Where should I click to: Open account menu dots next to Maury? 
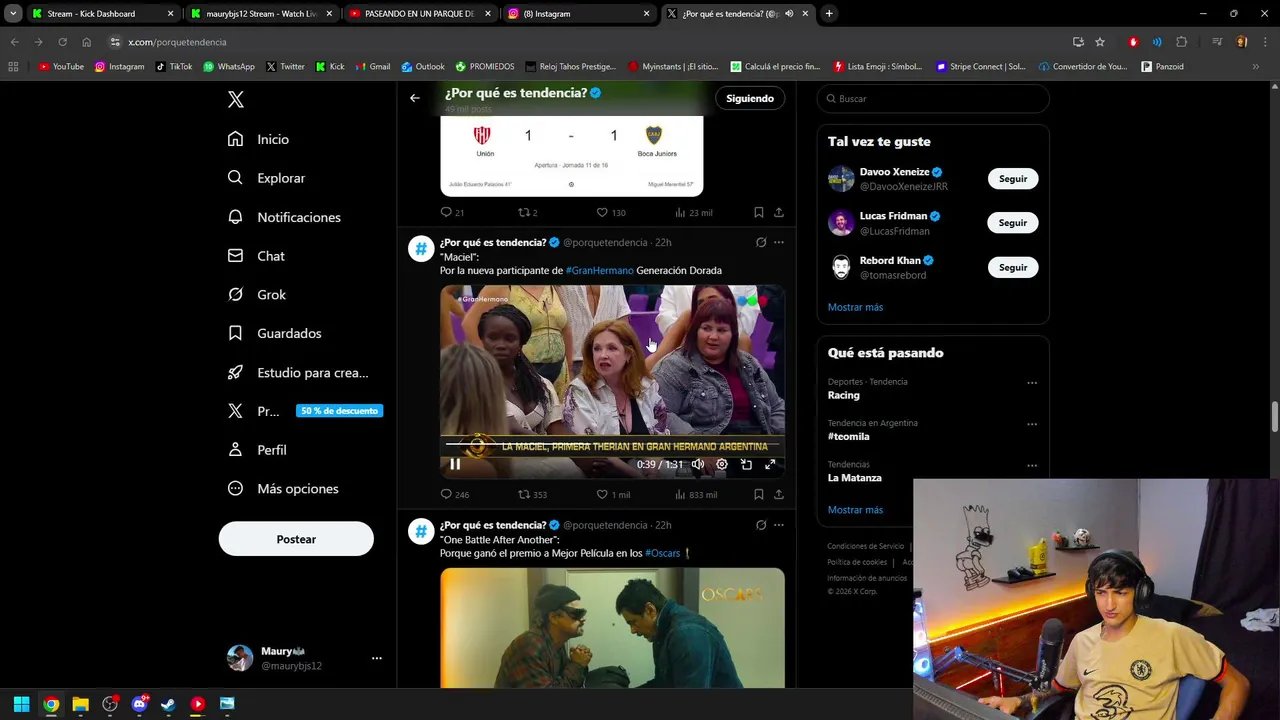[377, 658]
